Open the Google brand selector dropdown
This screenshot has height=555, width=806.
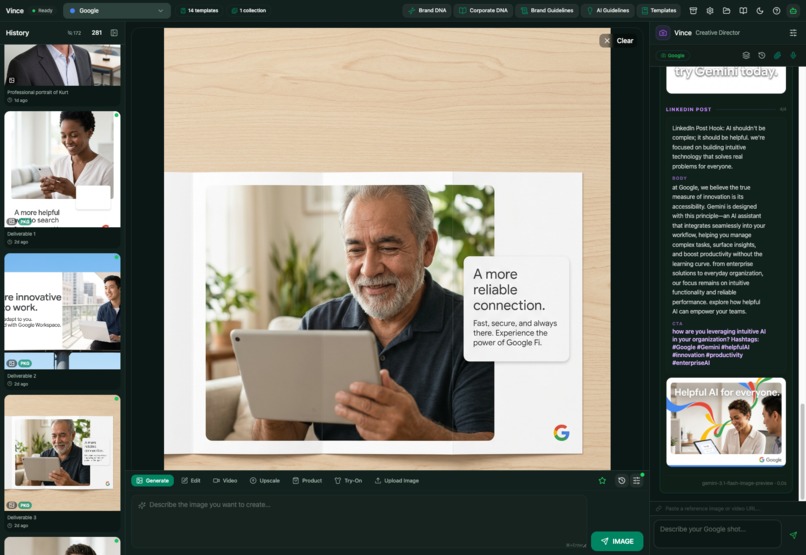117,10
